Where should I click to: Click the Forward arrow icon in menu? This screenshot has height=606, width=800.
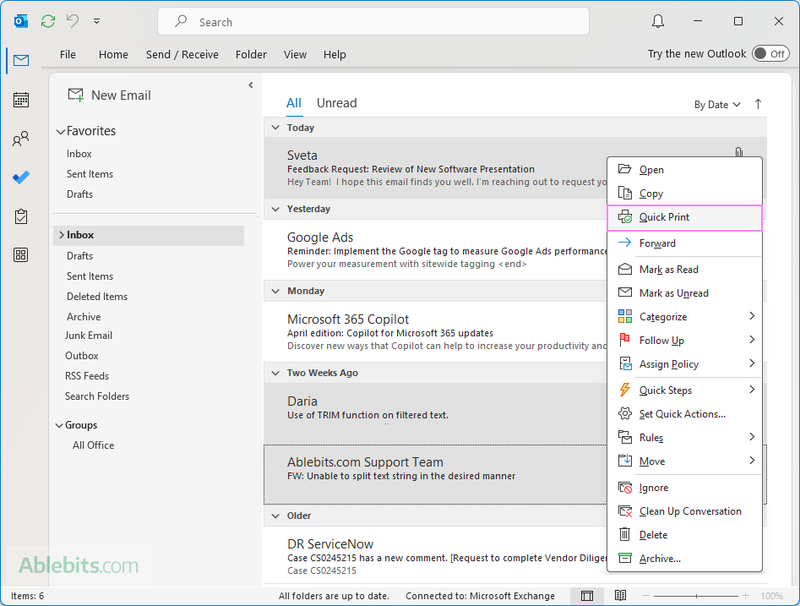pyautogui.click(x=625, y=243)
